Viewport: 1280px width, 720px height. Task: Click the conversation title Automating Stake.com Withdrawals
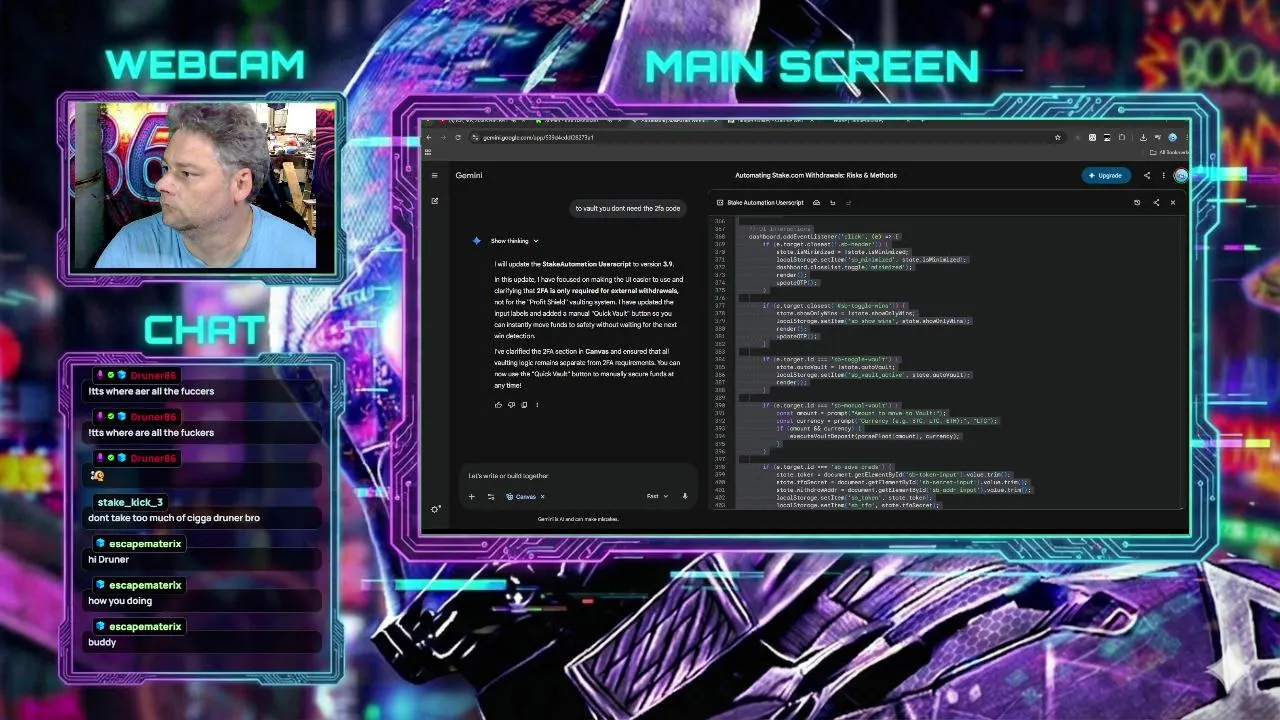tap(816, 175)
